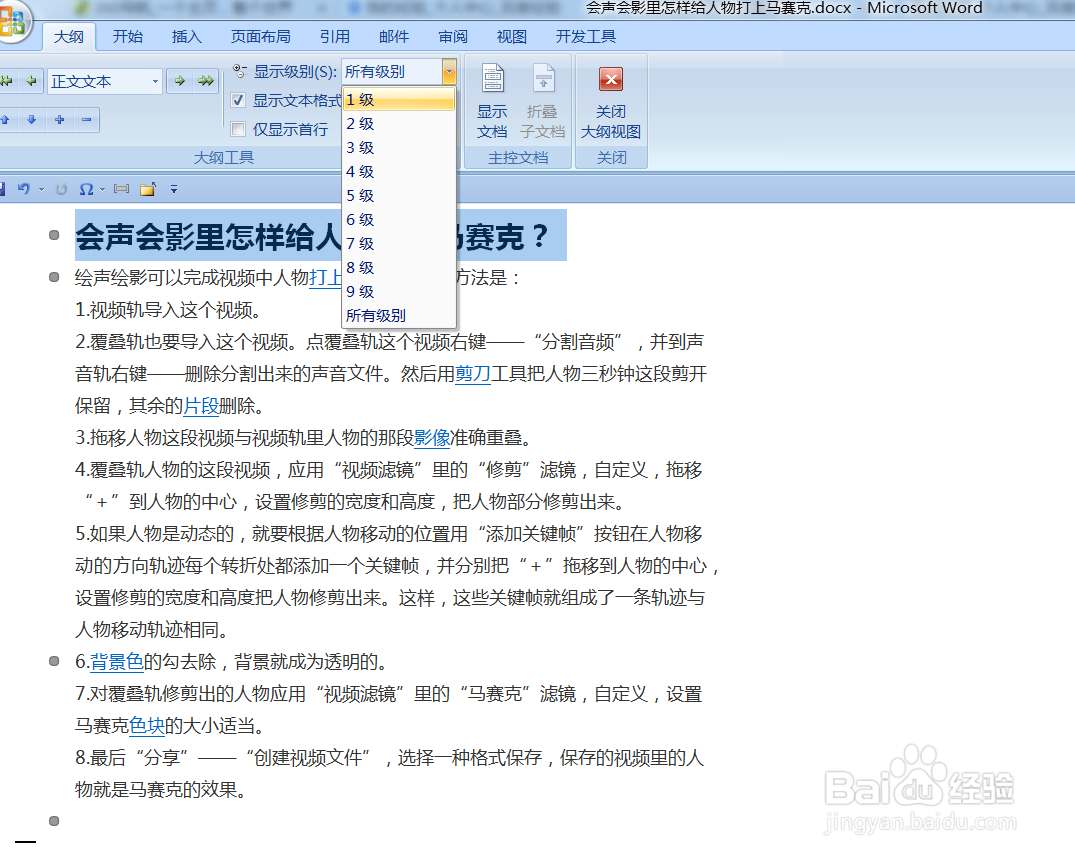Click the 折叠子文档 (Collapse Subdocuments) icon
This screenshot has width=1075, height=859.
pyautogui.click(x=542, y=95)
